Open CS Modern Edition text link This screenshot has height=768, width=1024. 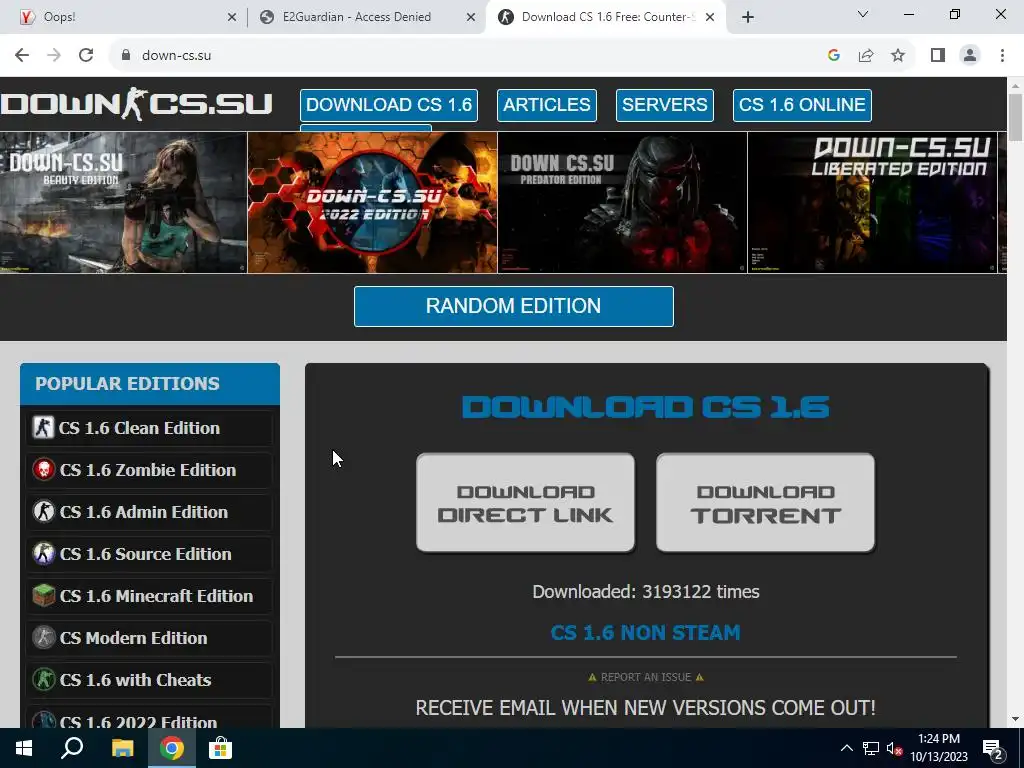[x=134, y=637]
